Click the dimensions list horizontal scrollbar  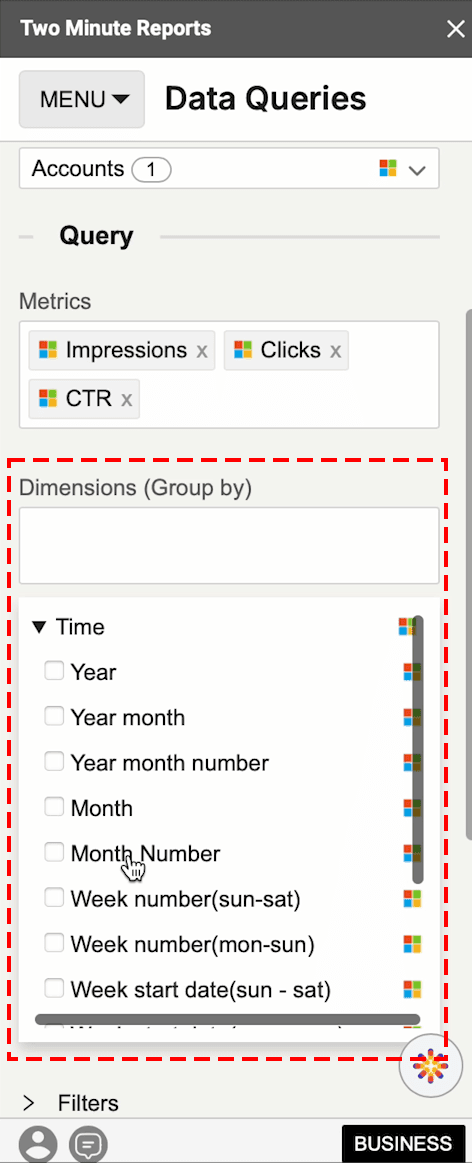pos(227,1019)
